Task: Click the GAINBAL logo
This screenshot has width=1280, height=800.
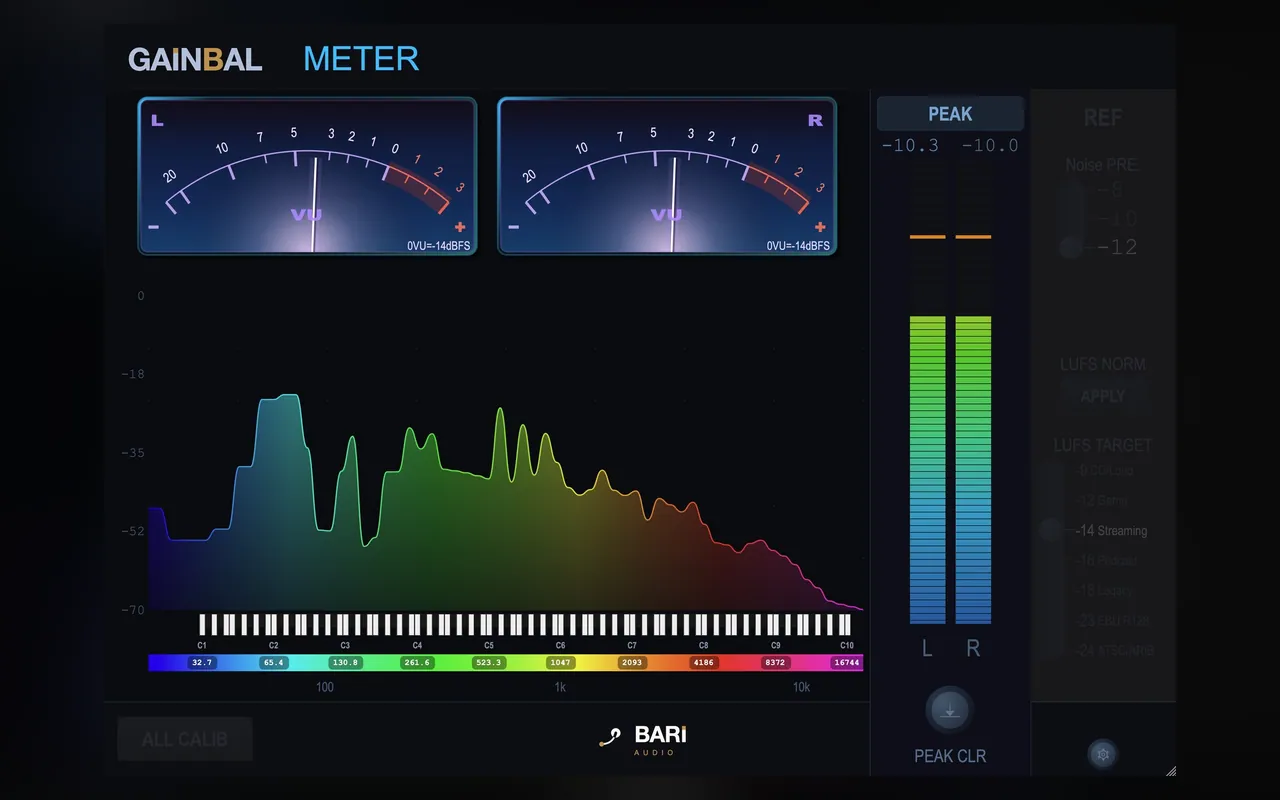Action: coord(195,60)
